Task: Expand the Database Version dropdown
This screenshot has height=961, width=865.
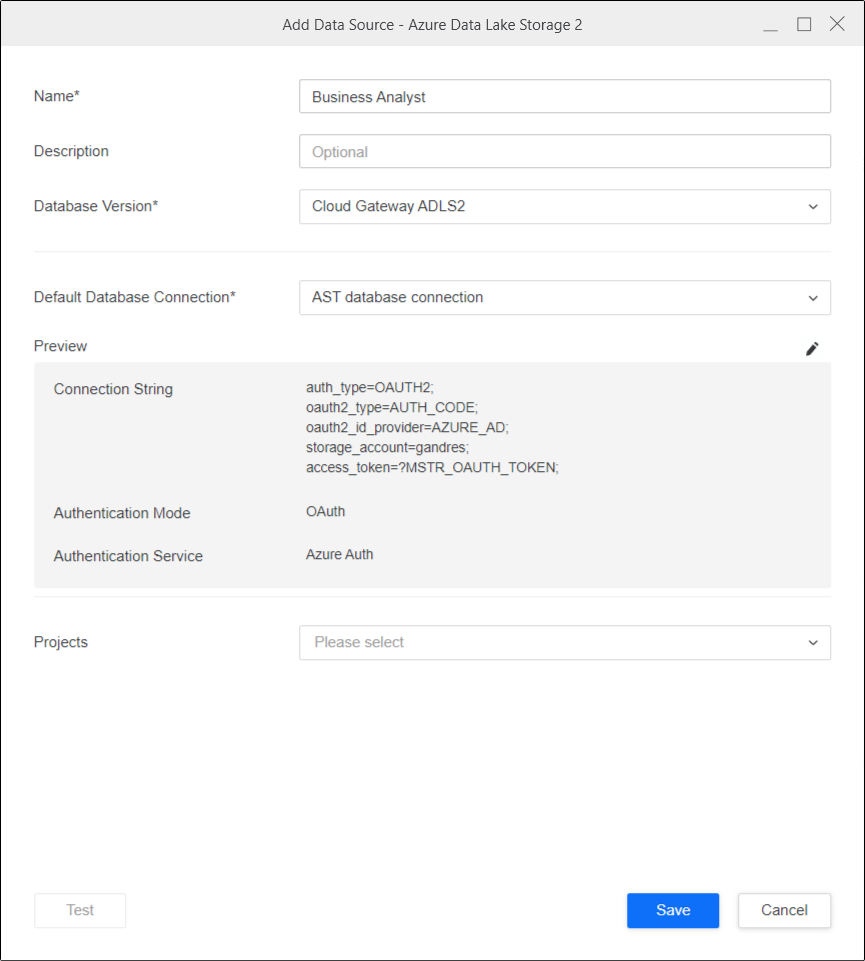Action: click(564, 207)
